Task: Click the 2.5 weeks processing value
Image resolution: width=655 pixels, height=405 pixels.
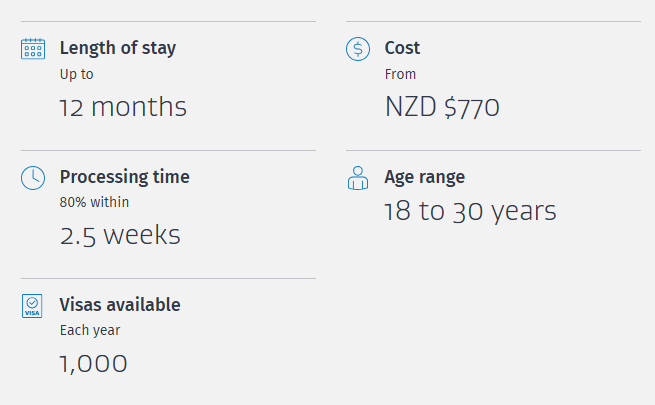Action: click(x=120, y=235)
